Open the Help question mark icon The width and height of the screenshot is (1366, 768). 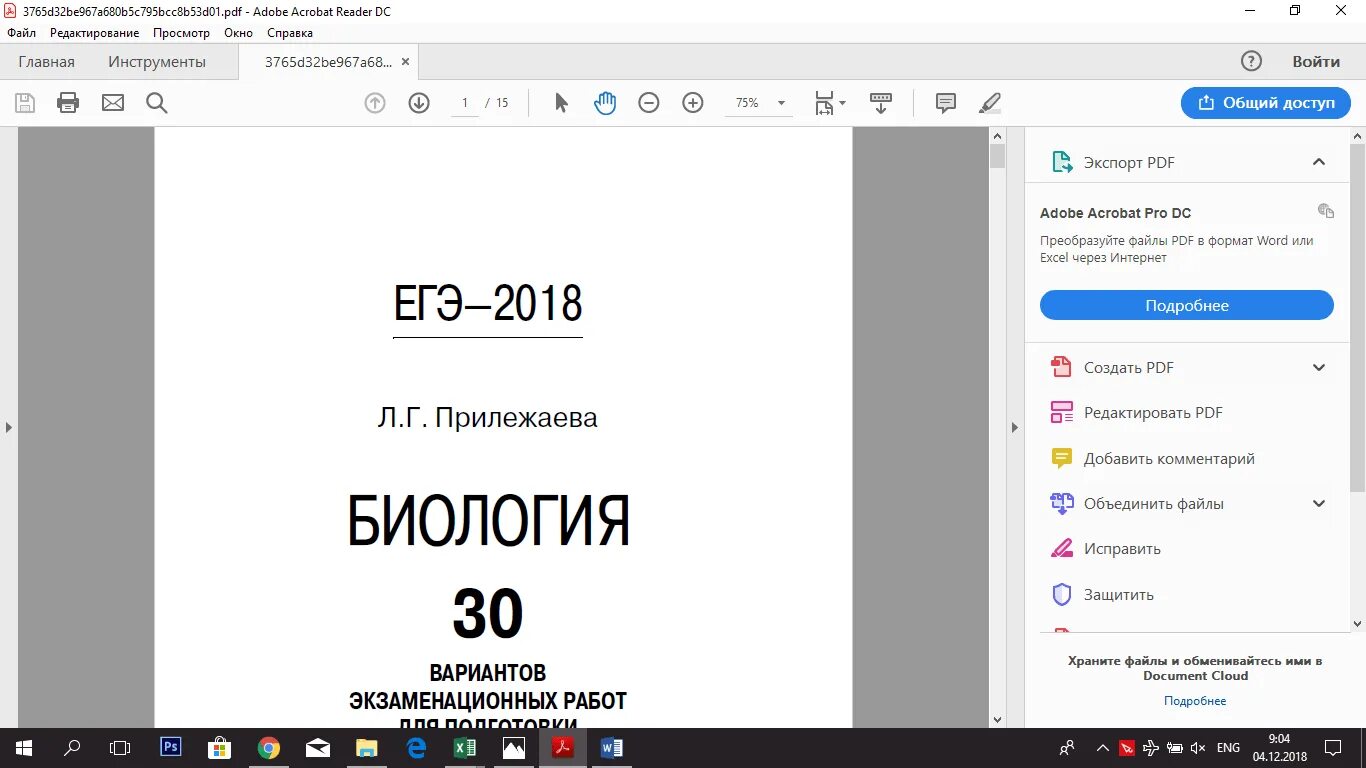(x=1251, y=61)
